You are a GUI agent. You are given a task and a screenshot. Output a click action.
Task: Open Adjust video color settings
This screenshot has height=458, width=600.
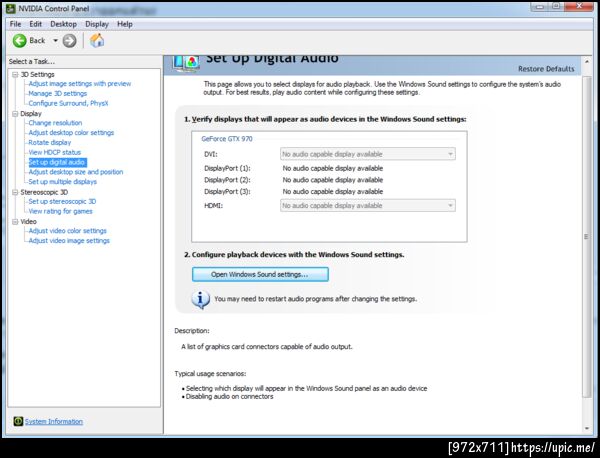pyautogui.click(x=67, y=231)
